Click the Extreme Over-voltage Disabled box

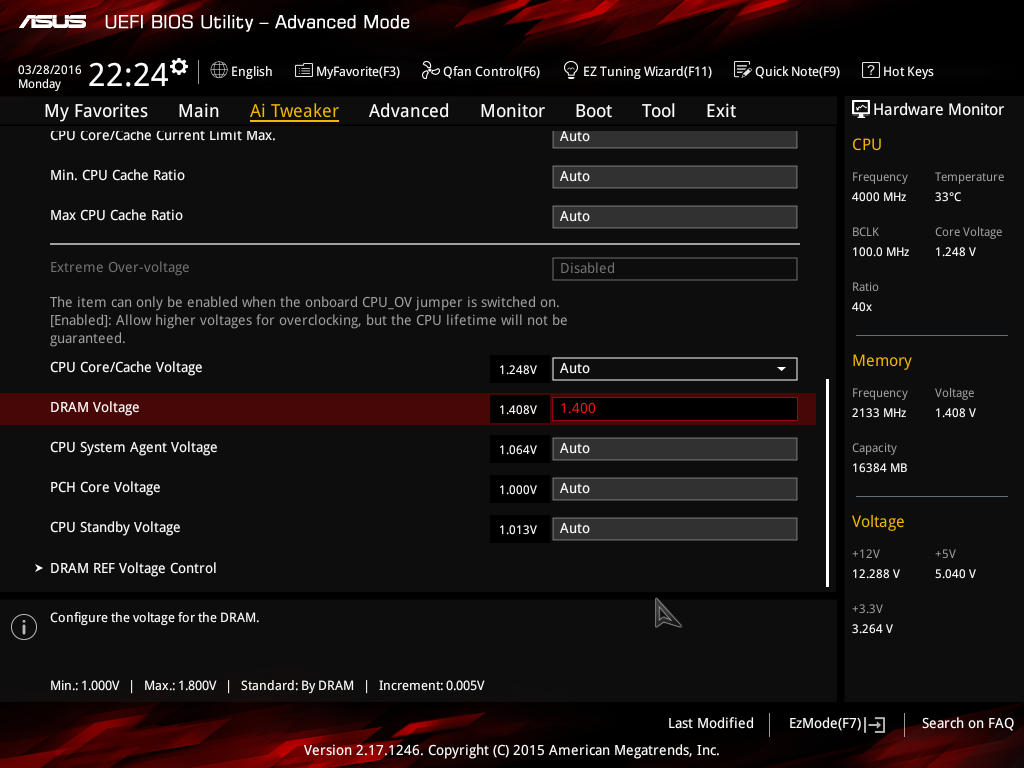675,269
